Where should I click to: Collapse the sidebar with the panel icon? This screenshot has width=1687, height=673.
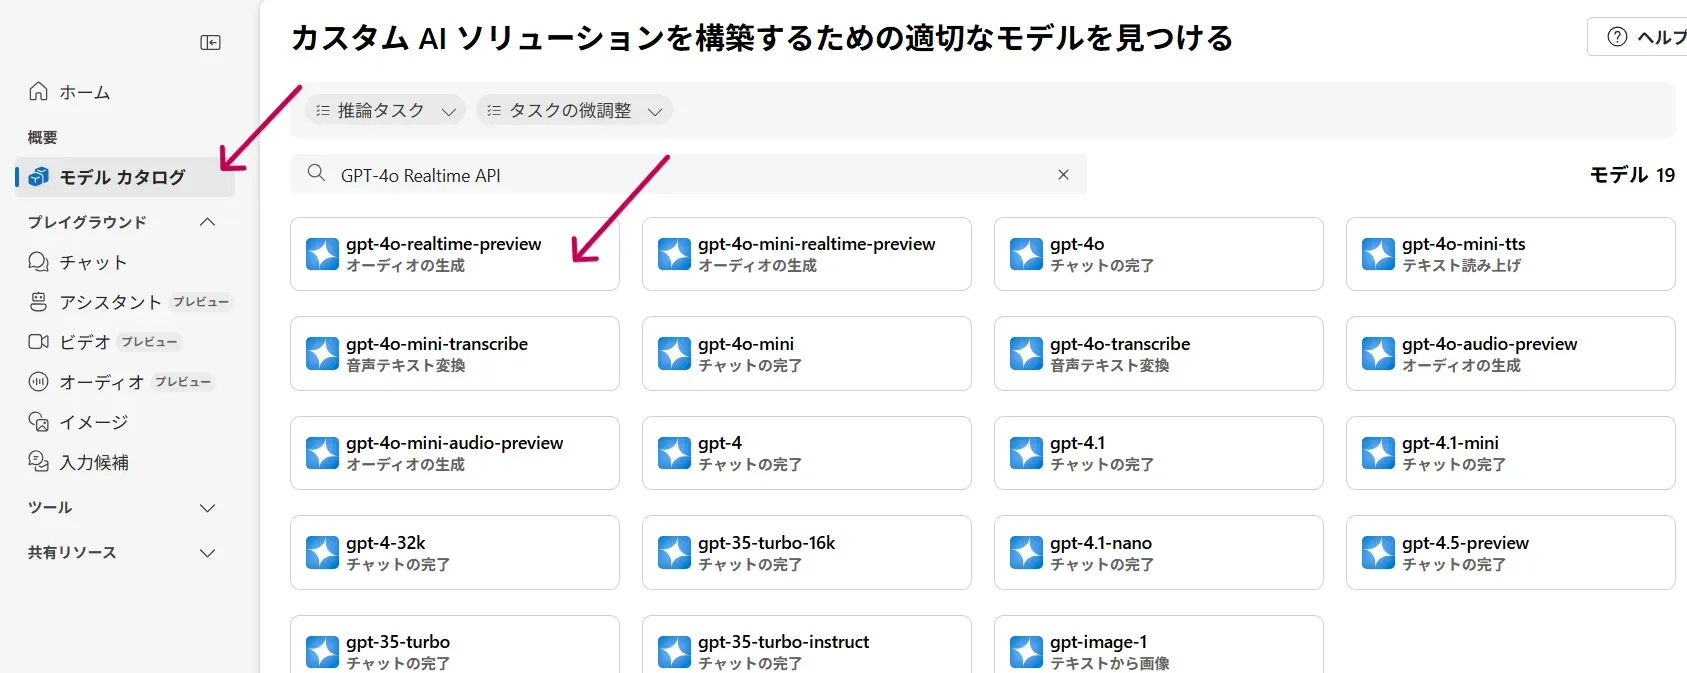coord(210,42)
